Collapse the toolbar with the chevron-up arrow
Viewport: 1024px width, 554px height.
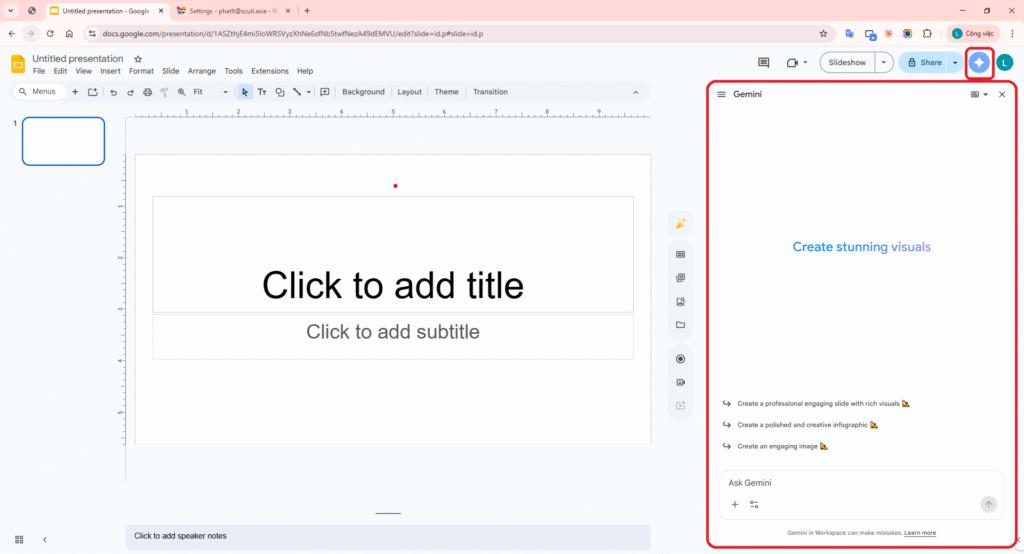click(x=635, y=92)
